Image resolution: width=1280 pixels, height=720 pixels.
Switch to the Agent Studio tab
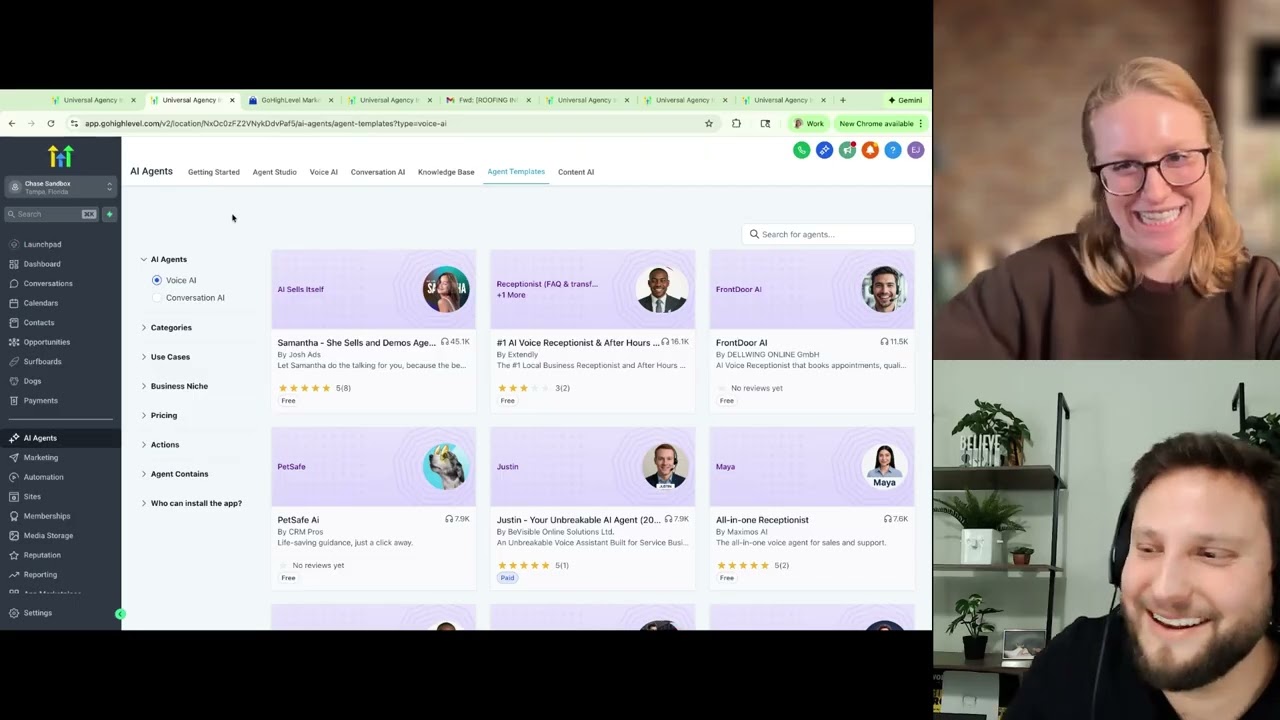coord(274,172)
